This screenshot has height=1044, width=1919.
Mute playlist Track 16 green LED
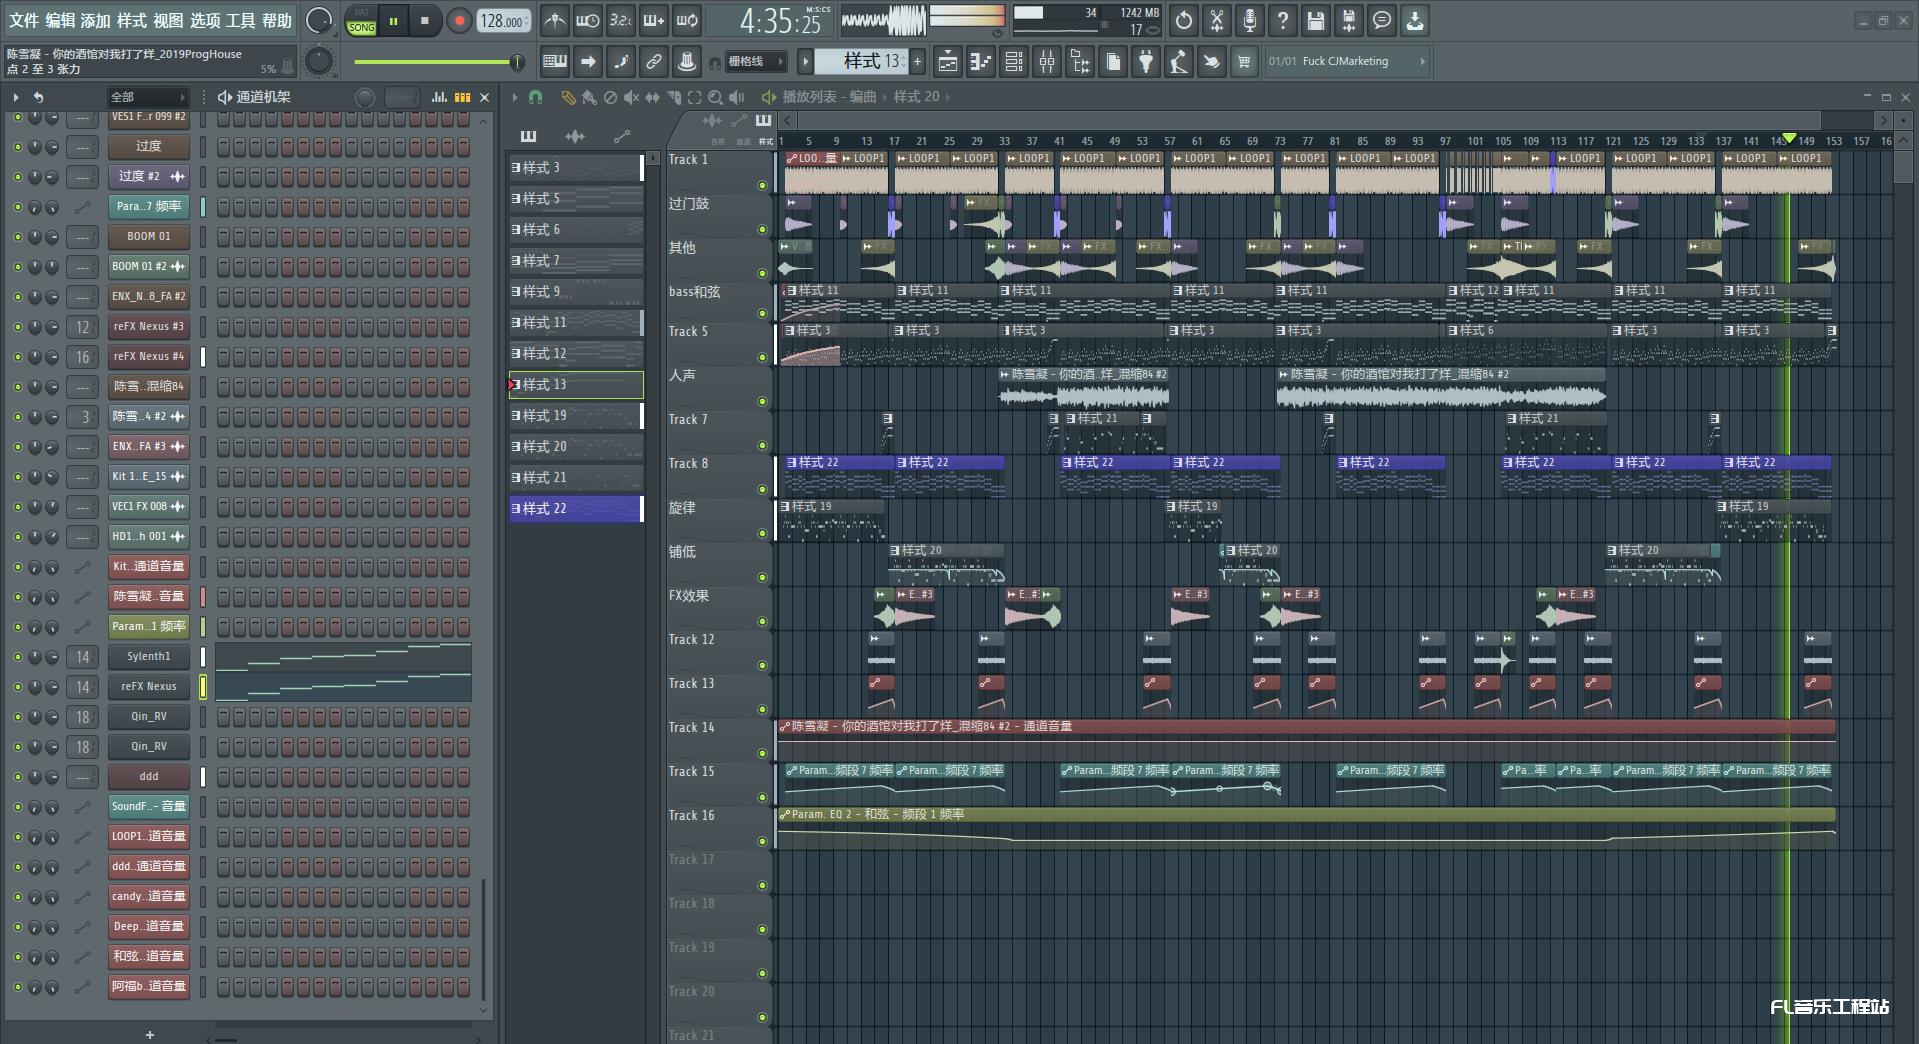point(762,841)
